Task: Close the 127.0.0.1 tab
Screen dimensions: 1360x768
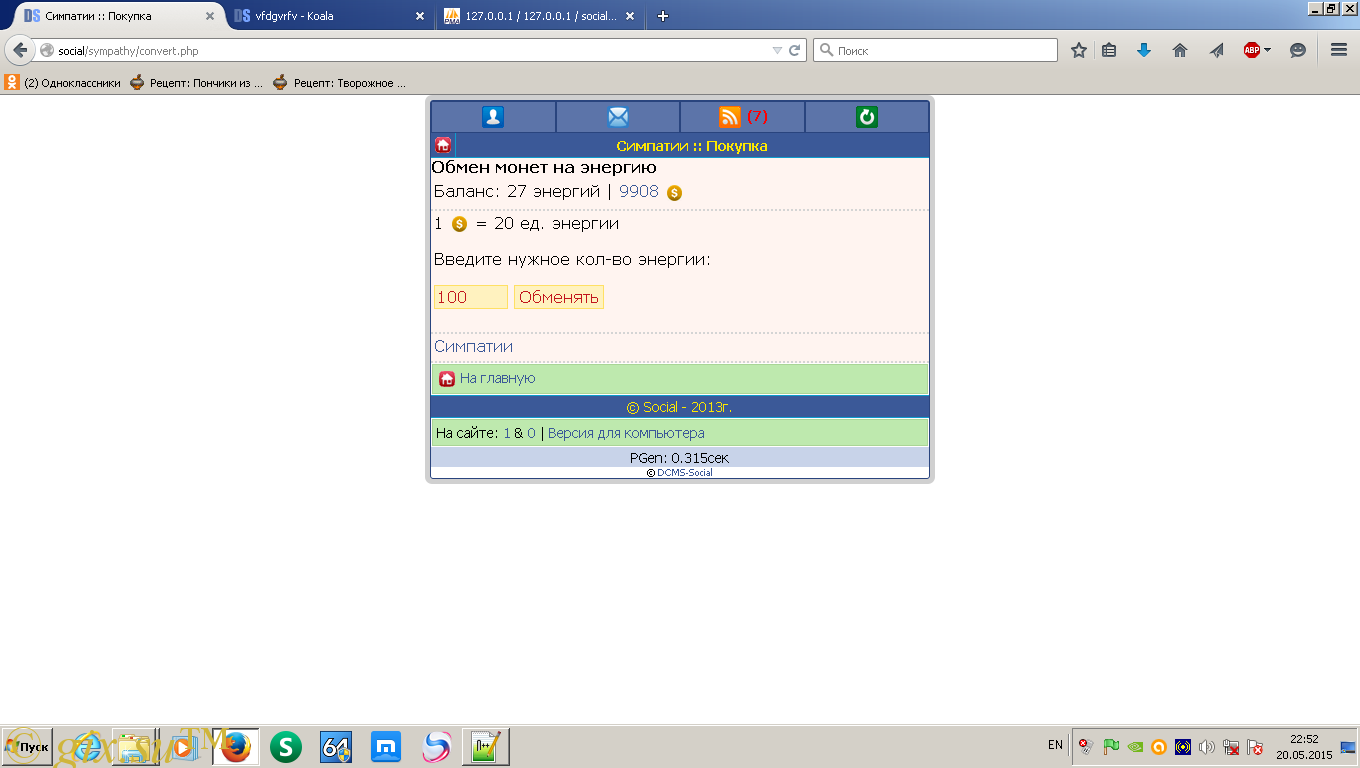Action: [x=631, y=16]
